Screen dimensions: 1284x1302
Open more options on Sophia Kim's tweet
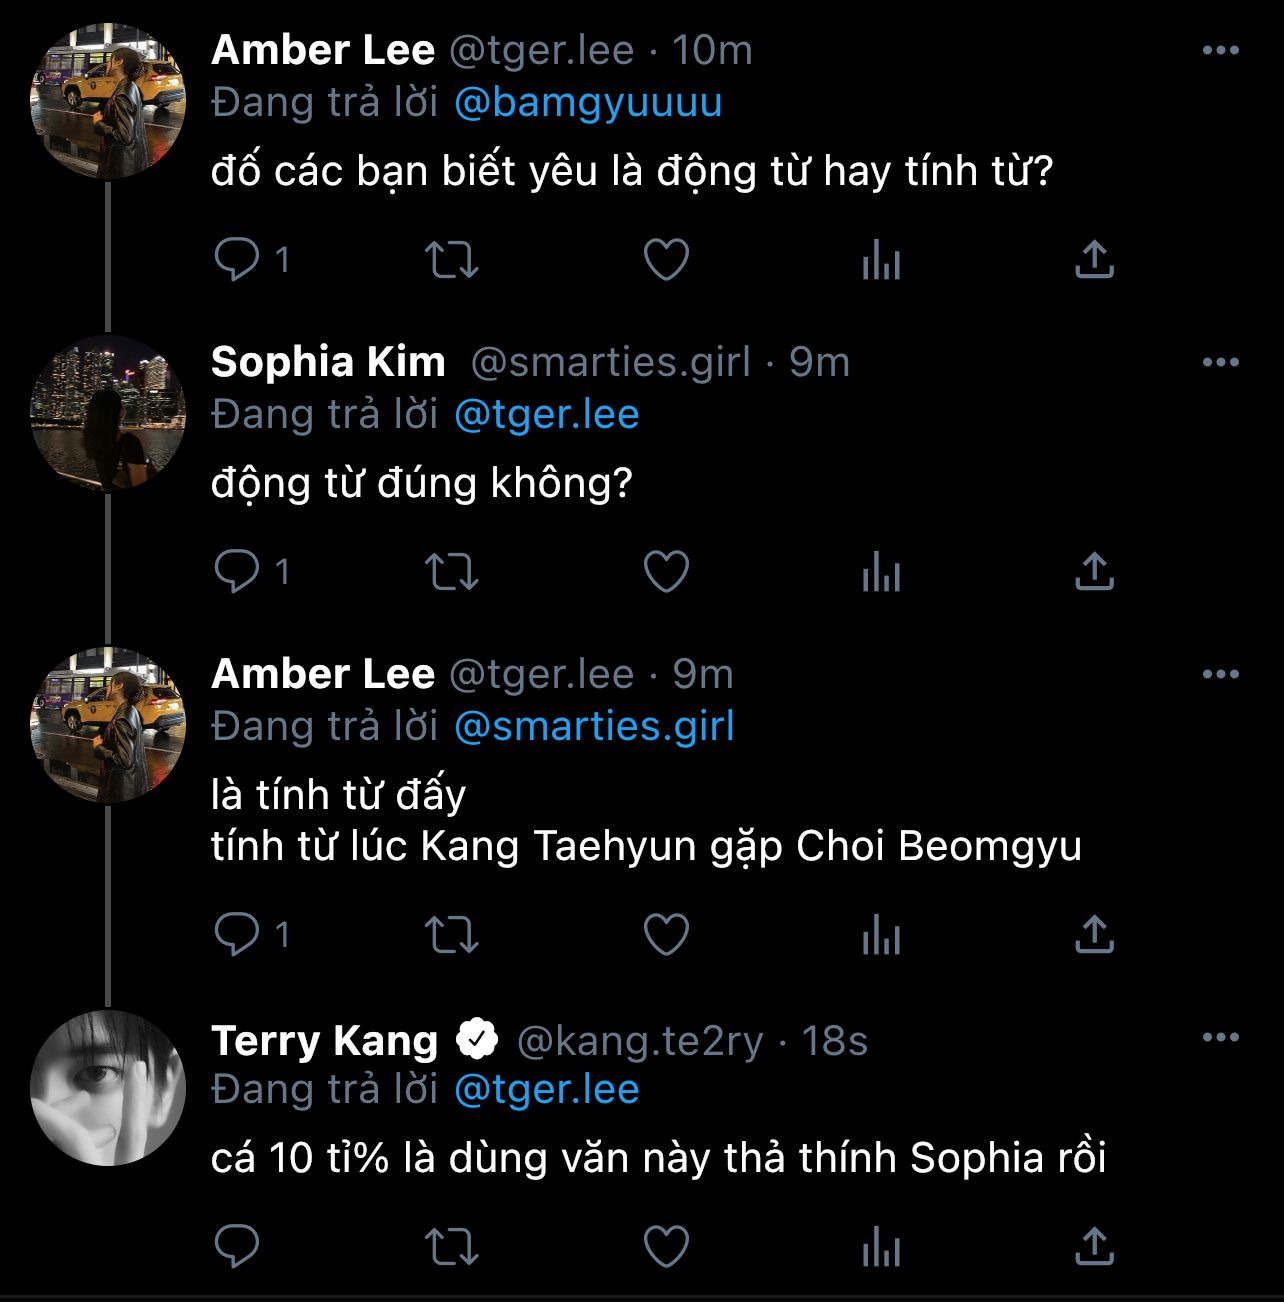(x=1220, y=362)
